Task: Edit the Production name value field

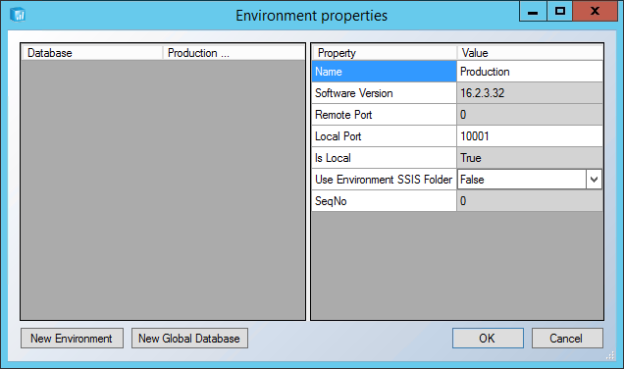Action: click(x=530, y=72)
